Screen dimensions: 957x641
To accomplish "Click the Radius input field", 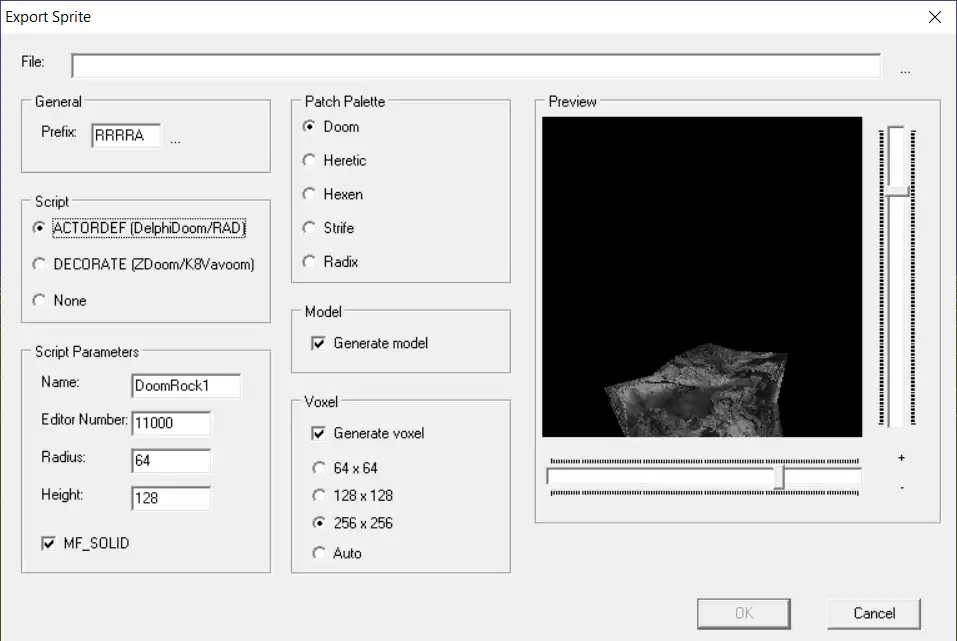I will [171, 461].
